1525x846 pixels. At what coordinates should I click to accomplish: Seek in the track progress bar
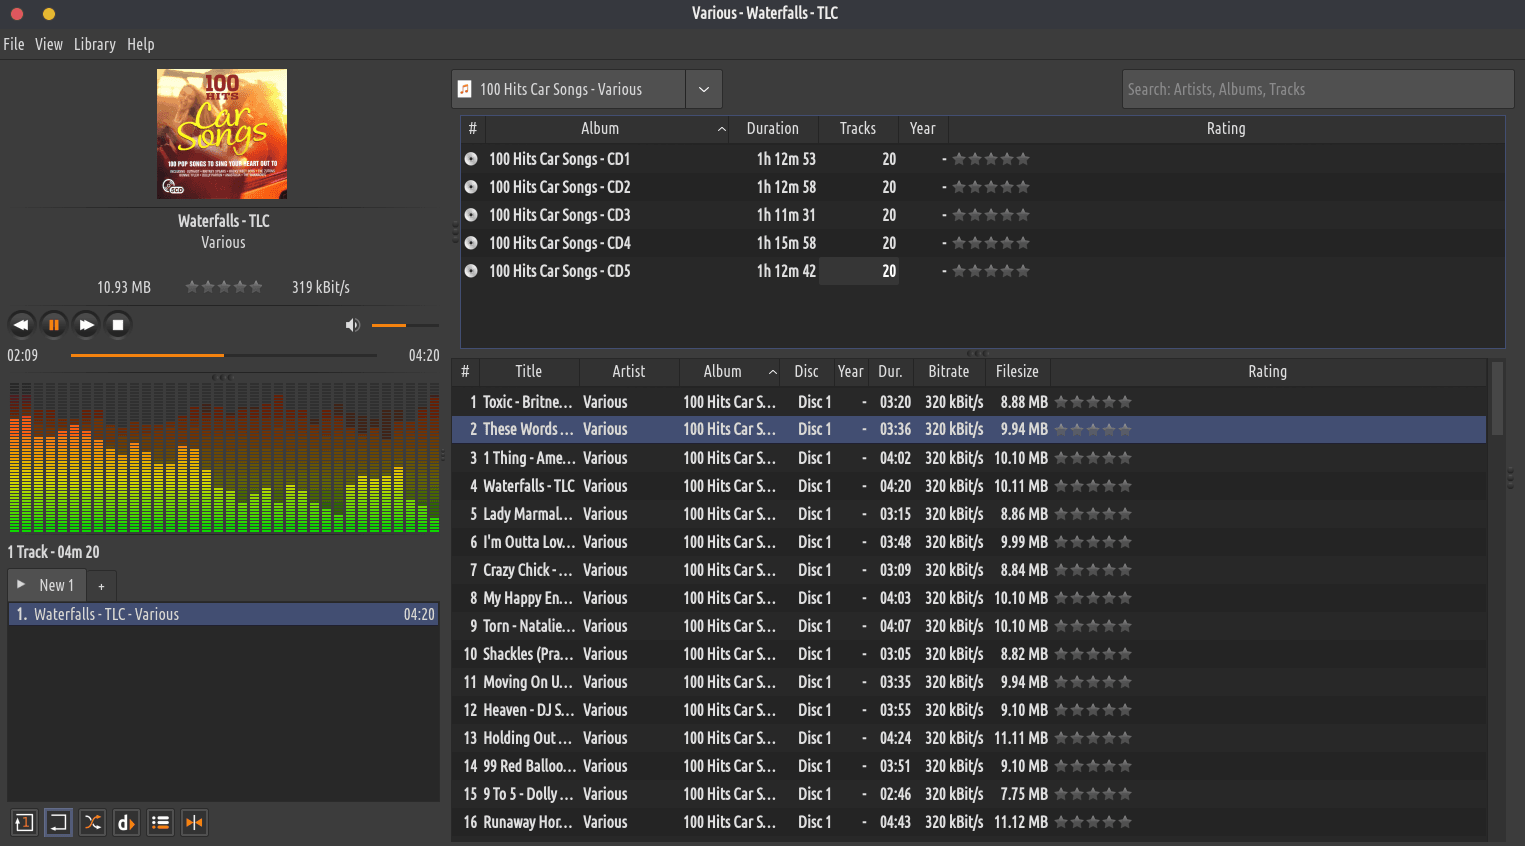224,355
